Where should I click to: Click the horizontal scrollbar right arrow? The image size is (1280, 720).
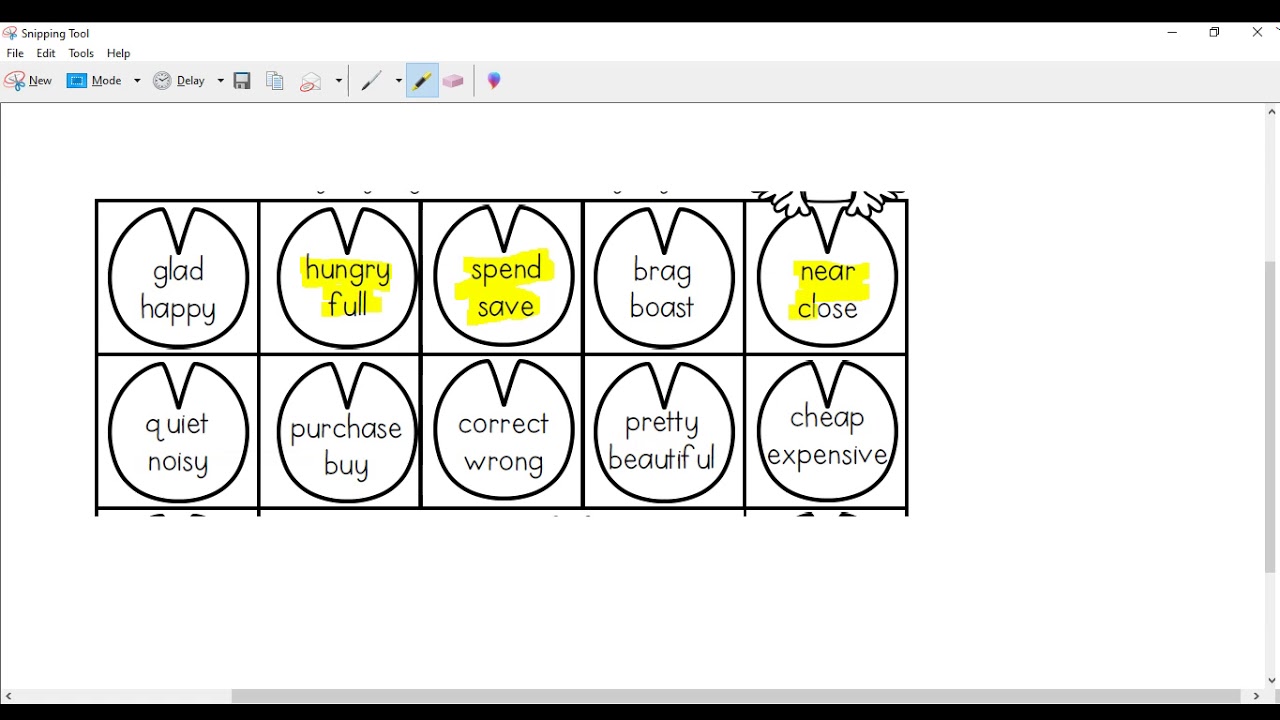point(1256,696)
